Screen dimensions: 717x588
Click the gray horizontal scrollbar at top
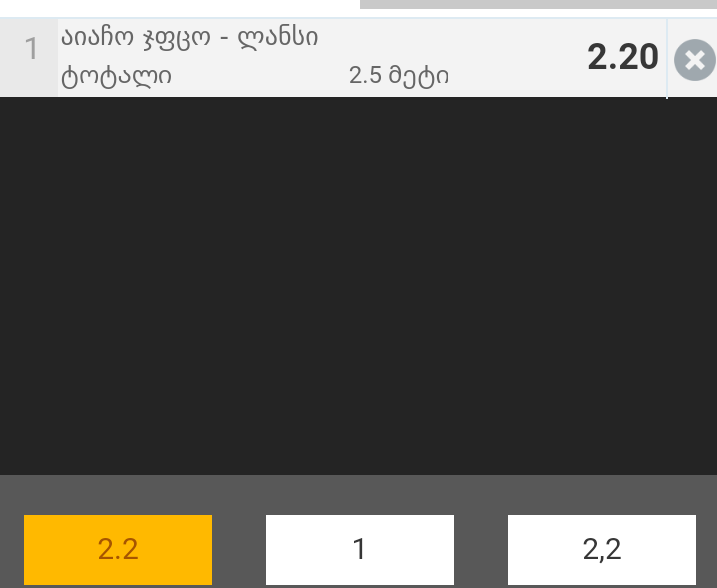[x=538, y=4]
